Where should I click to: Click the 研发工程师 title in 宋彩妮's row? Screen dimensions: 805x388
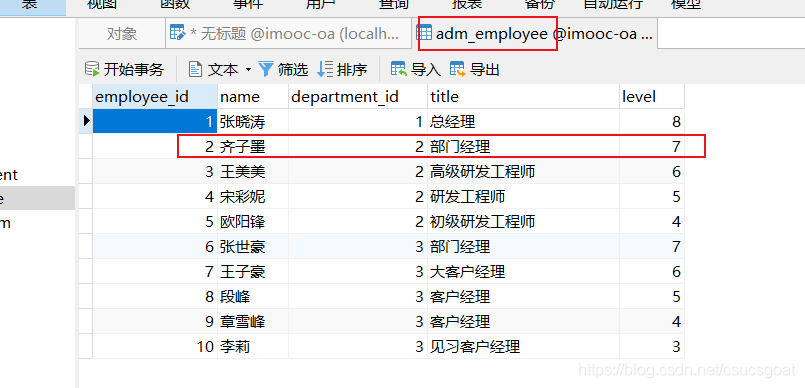click(523, 197)
